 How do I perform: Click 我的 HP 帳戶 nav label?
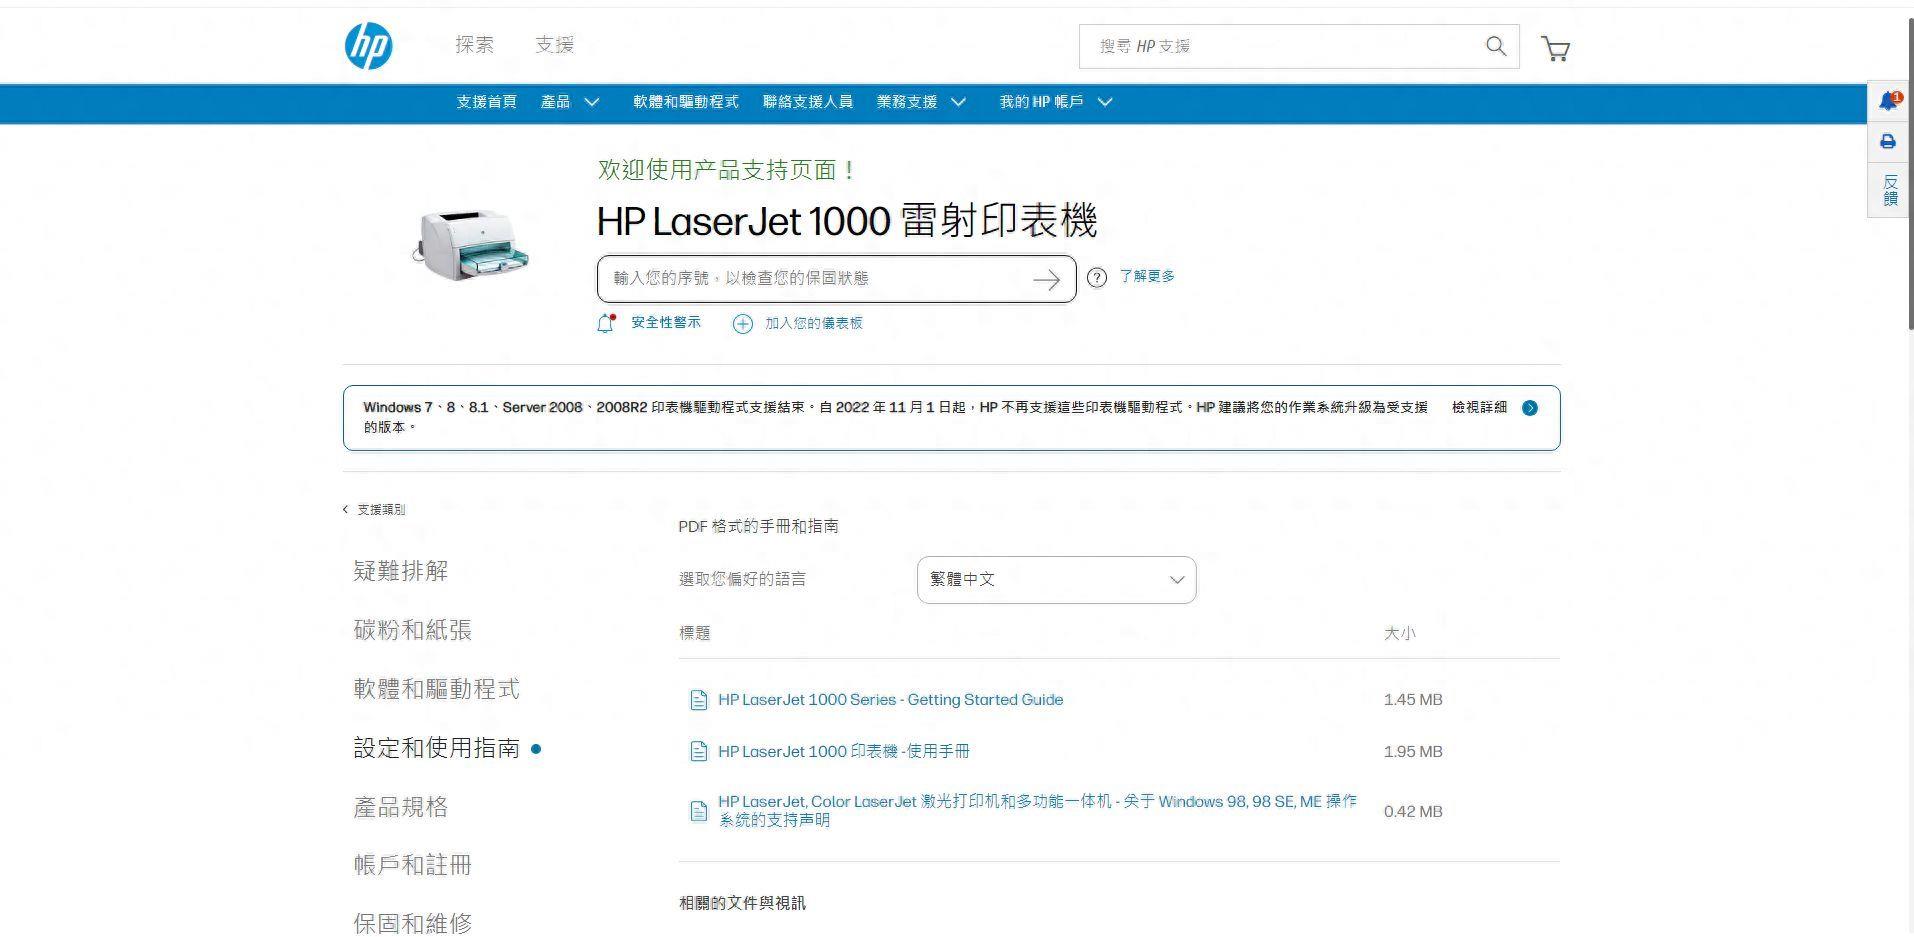click(x=1041, y=102)
